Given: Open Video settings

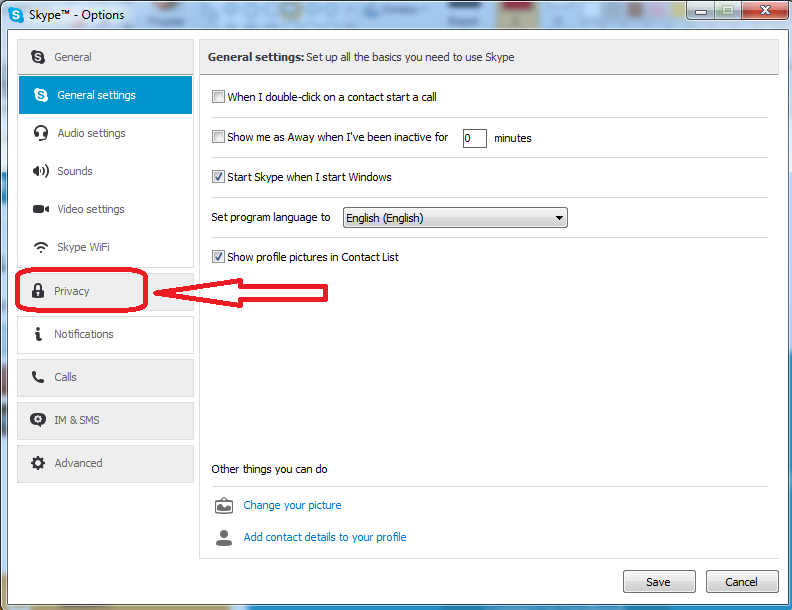Looking at the screenshot, I should [x=106, y=209].
